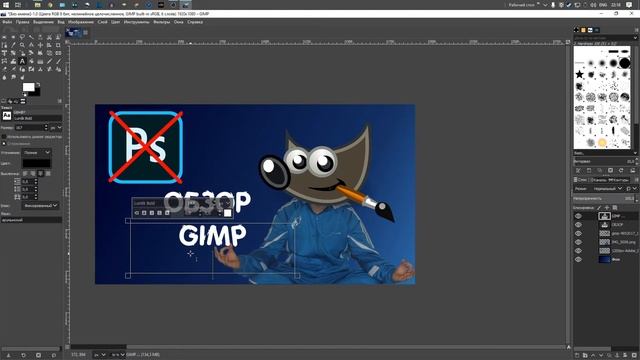Select the Rectangle Select tool
This screenshot has height=360, width=640.
pyautogui.click(x=4, y=37)
